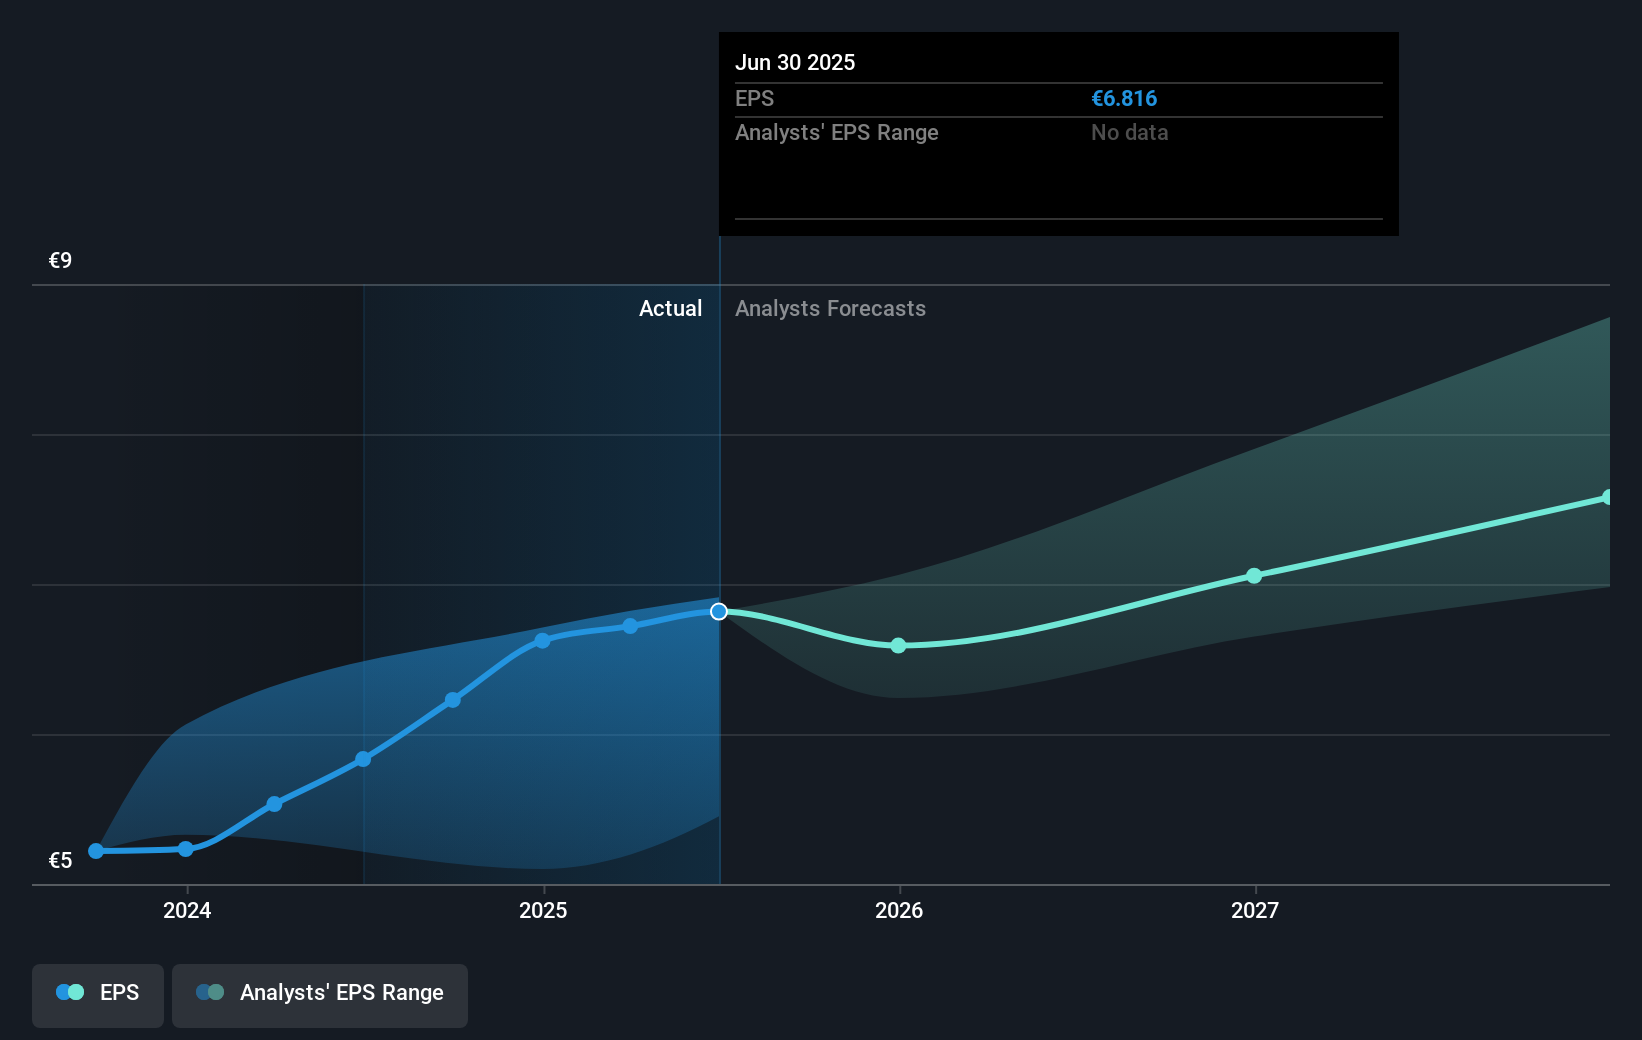Image resolution: width=1642 pixels, height=1040 pixels.
Task: Click the rightmost forecast arrow marker
Action: click(x=1605, y=497)
